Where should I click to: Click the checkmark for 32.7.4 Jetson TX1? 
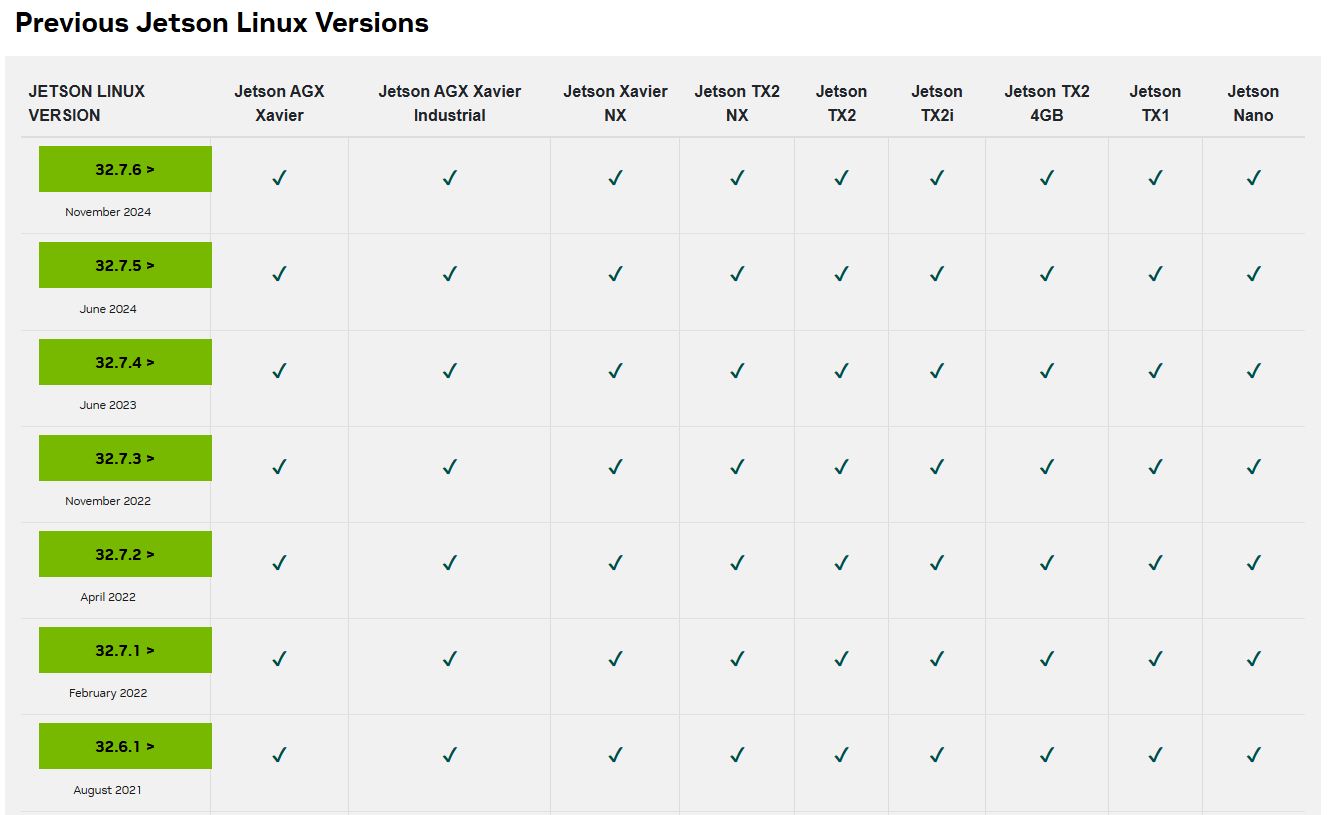click(x=1155, y=371)
